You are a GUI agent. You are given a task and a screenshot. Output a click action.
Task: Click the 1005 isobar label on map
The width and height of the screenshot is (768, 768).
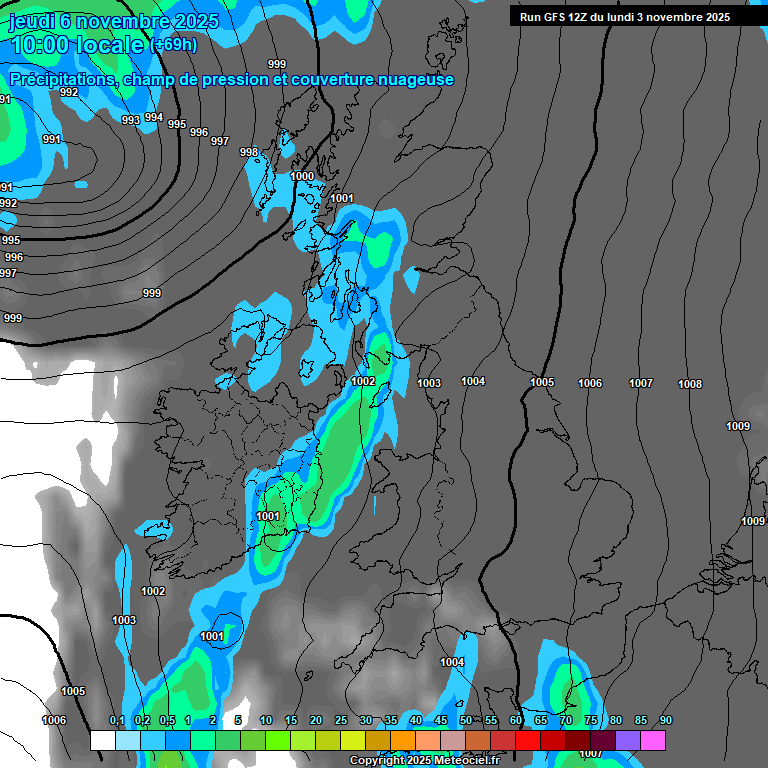542,383
